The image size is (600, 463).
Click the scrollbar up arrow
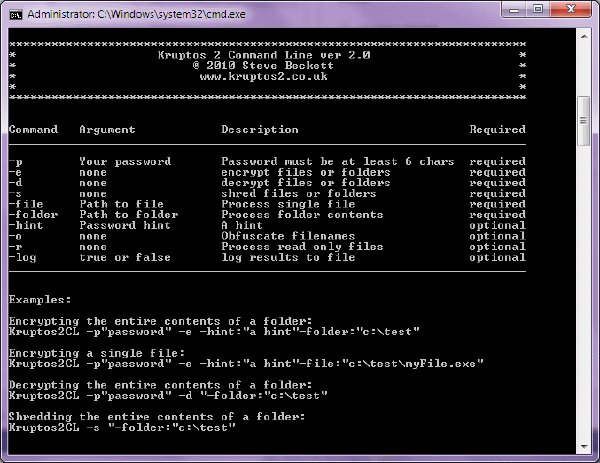tap(584, 37)
